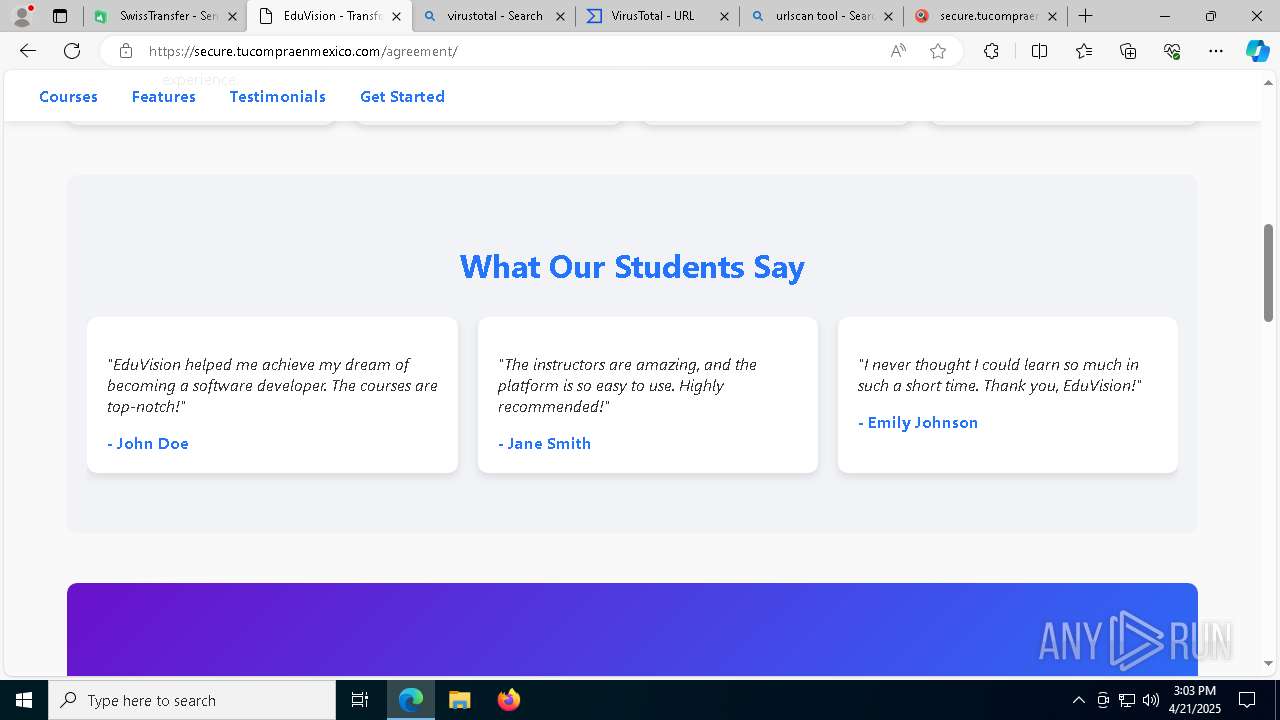Viewport: 1280px width, 720px height.
Task: Open the browser profile icon
Action: coord(22,16)
